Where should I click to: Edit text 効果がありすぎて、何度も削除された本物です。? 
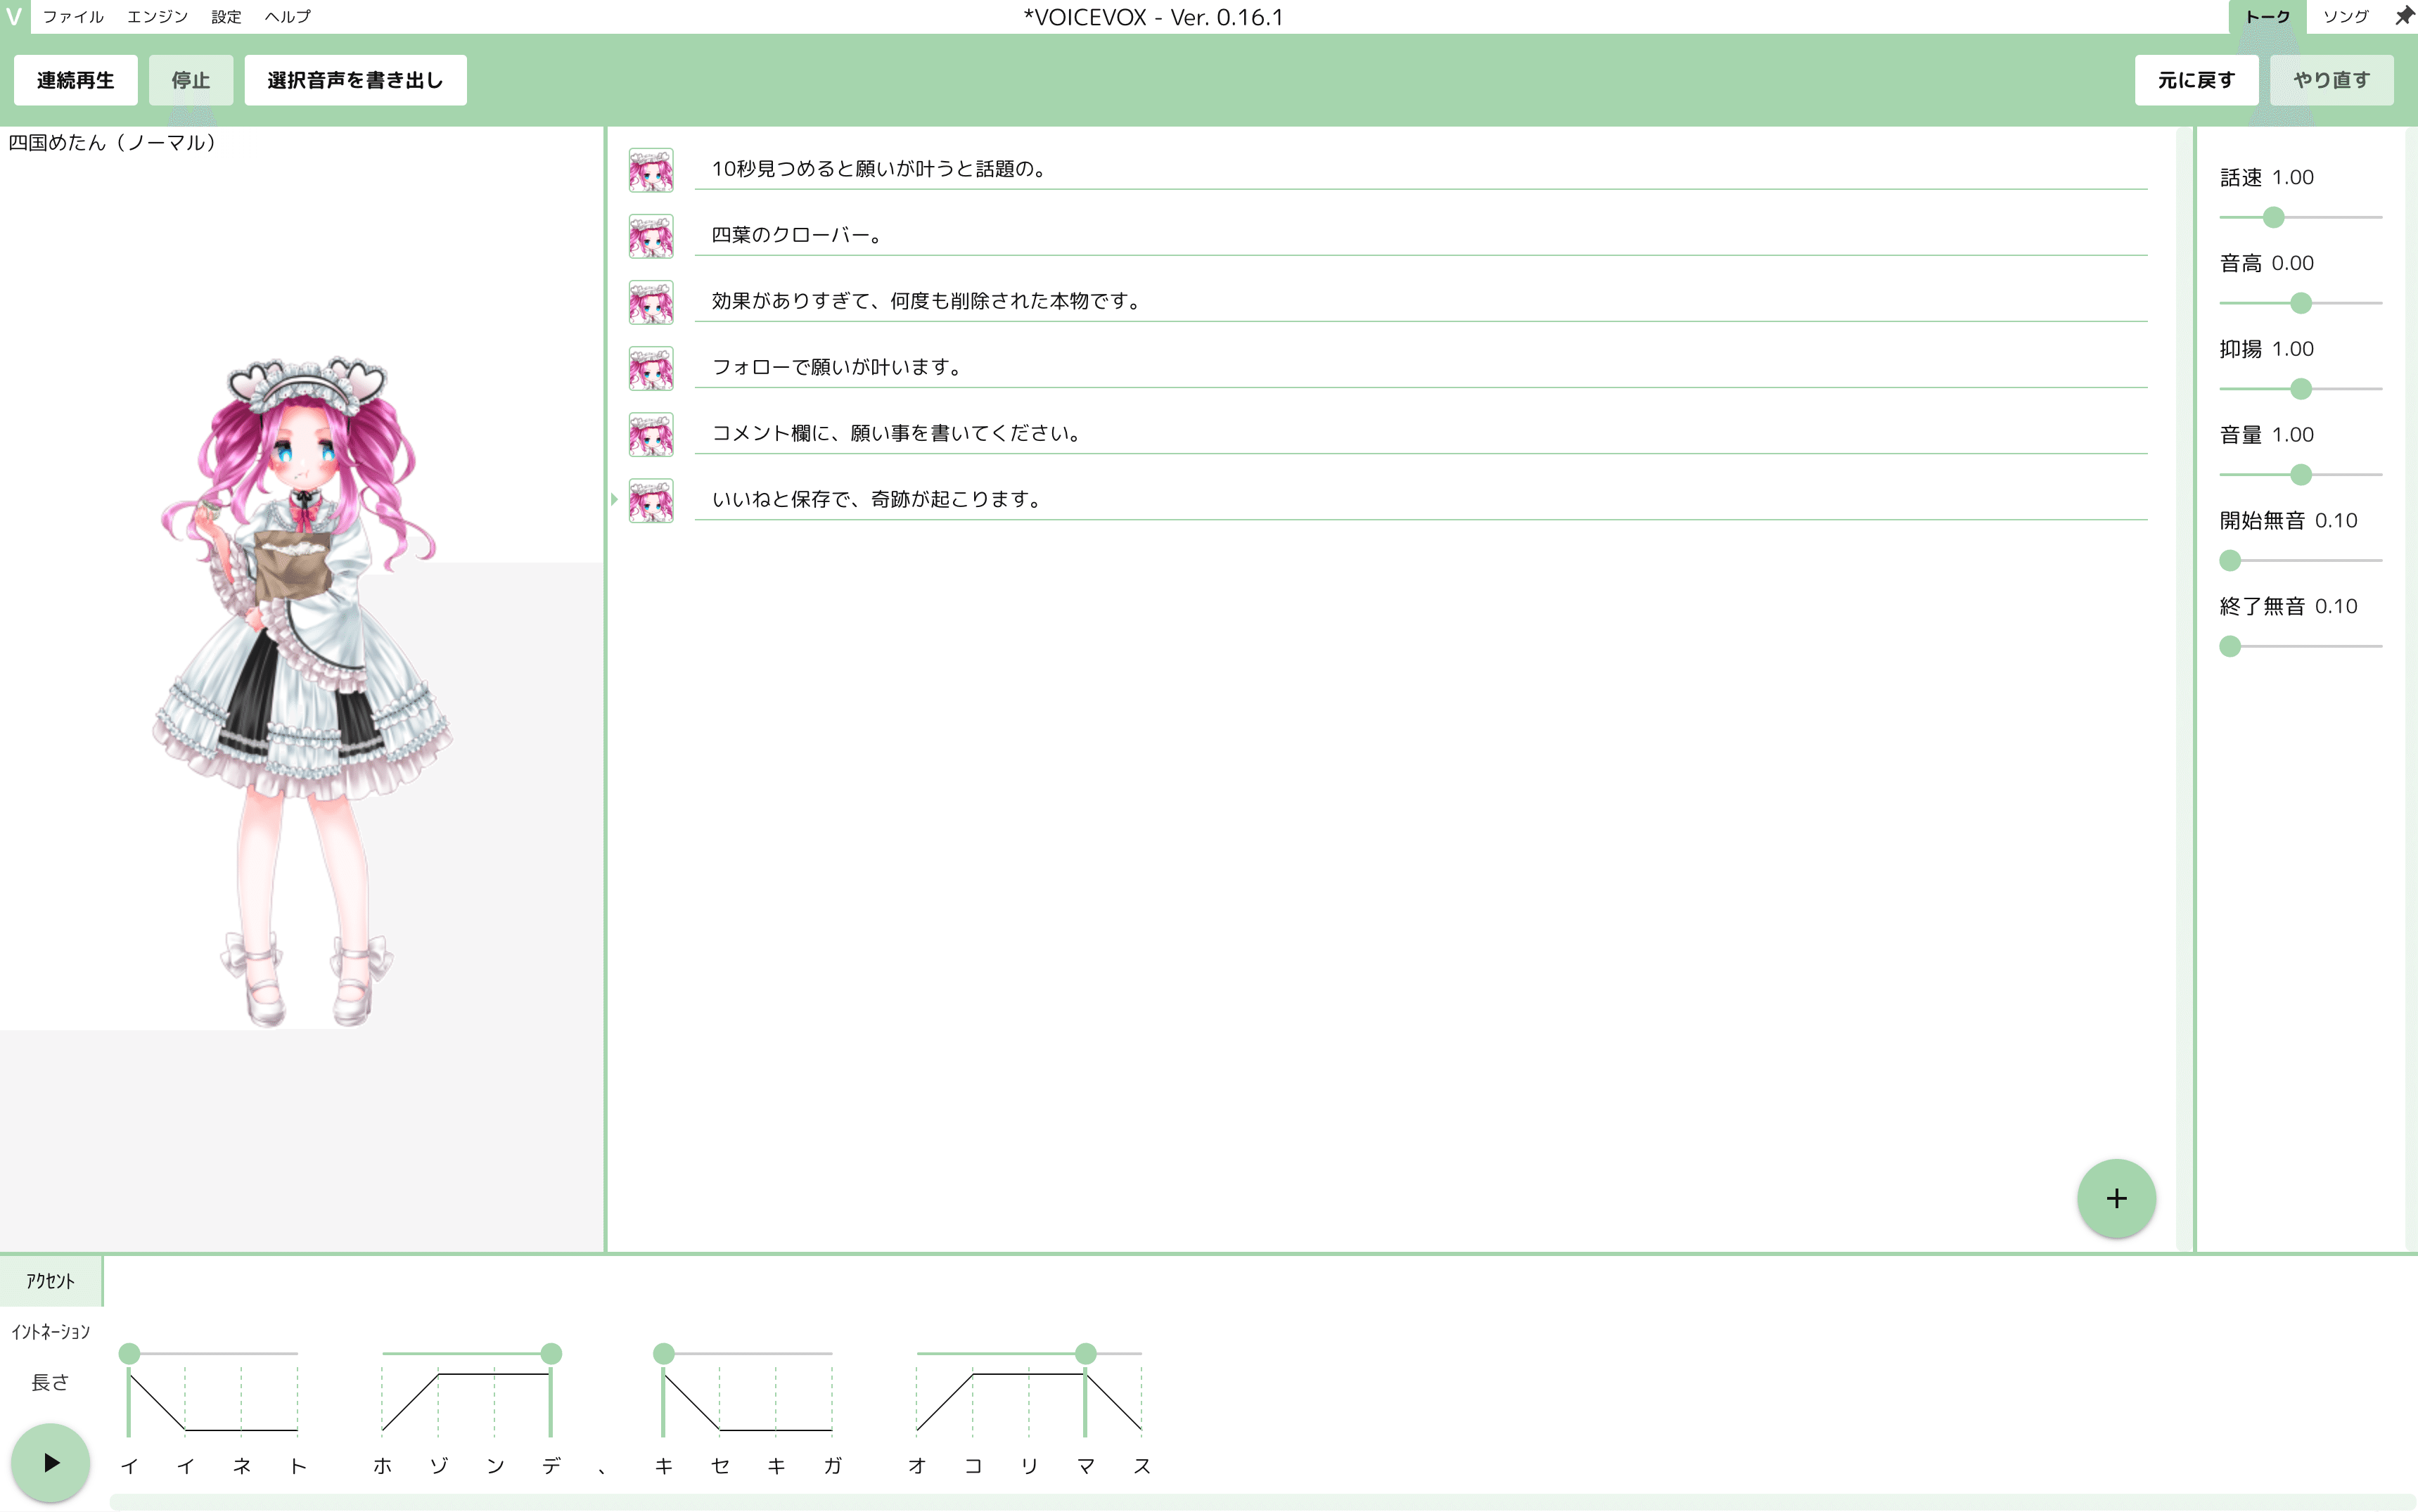pyautogui.click(x=1421, y=301)
